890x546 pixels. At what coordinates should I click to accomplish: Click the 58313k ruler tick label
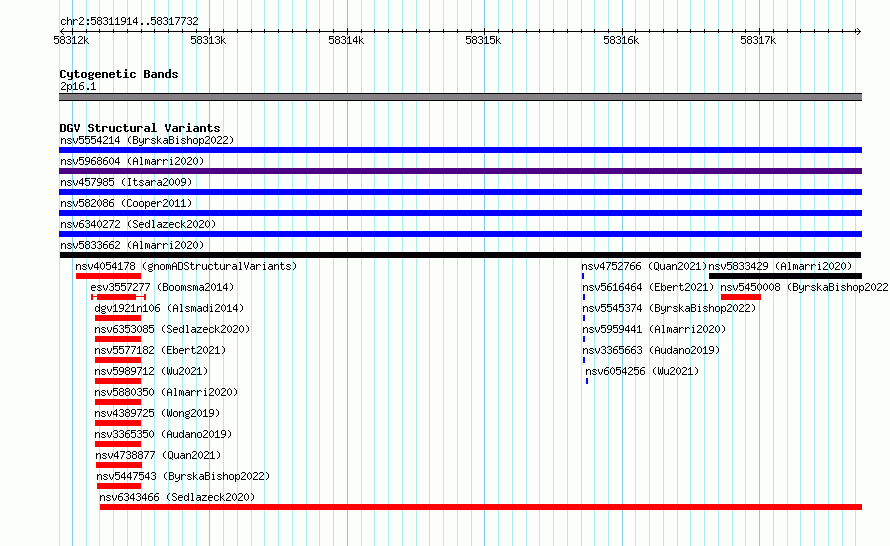click(208, 40)
